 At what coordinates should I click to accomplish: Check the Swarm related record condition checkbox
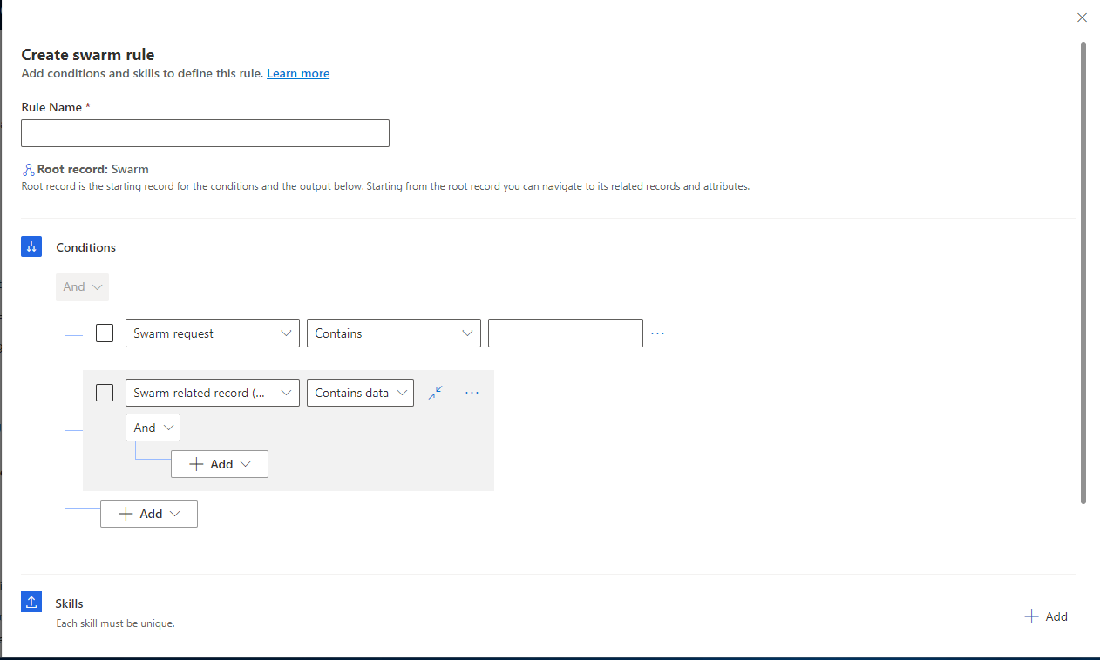tap(104, 392)
